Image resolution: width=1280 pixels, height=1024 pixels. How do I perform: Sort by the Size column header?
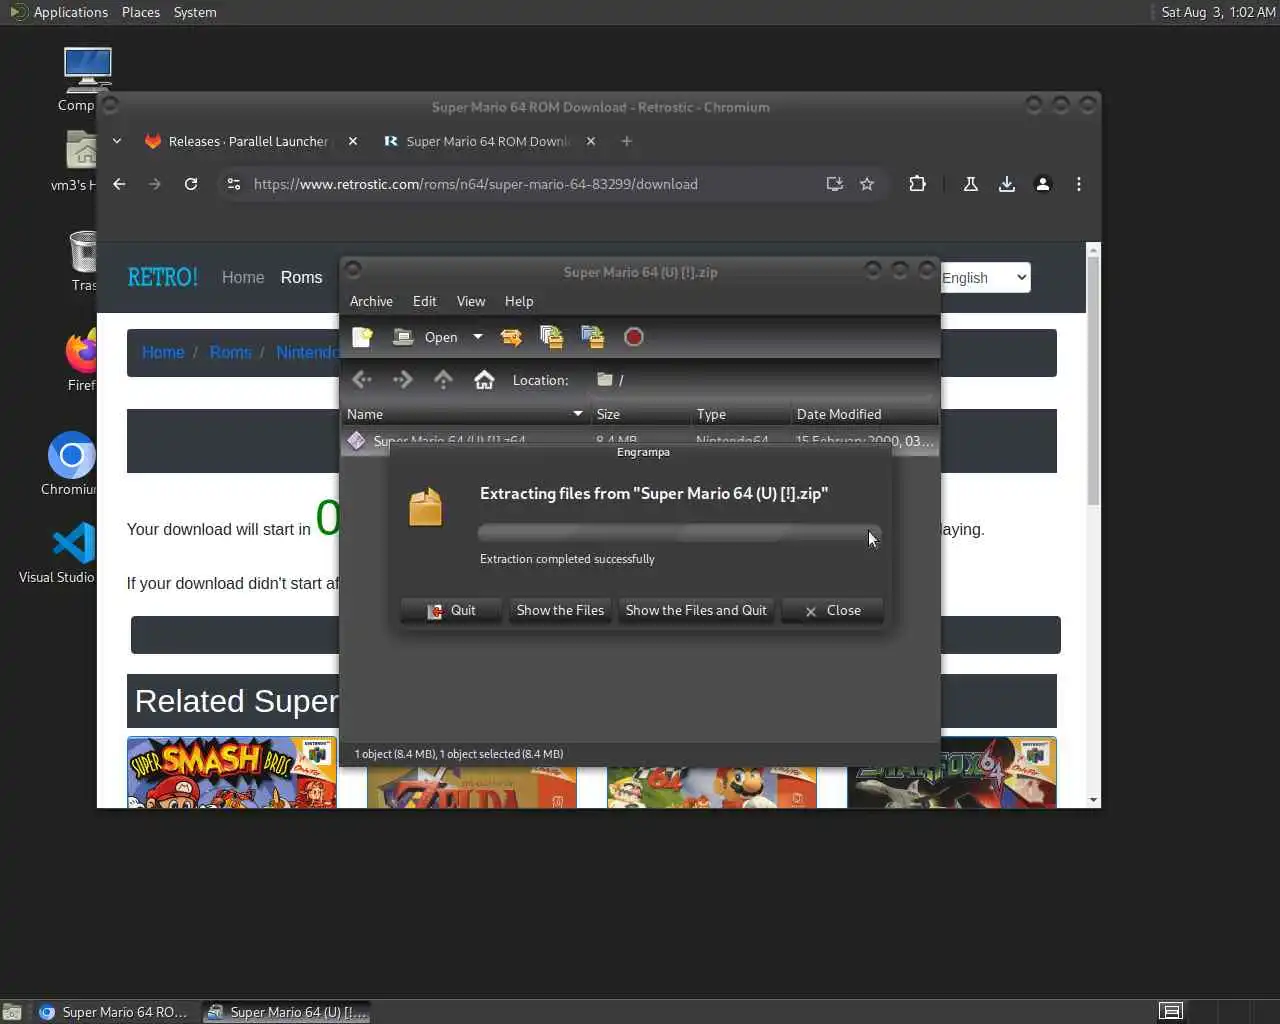tap(640, 414)
